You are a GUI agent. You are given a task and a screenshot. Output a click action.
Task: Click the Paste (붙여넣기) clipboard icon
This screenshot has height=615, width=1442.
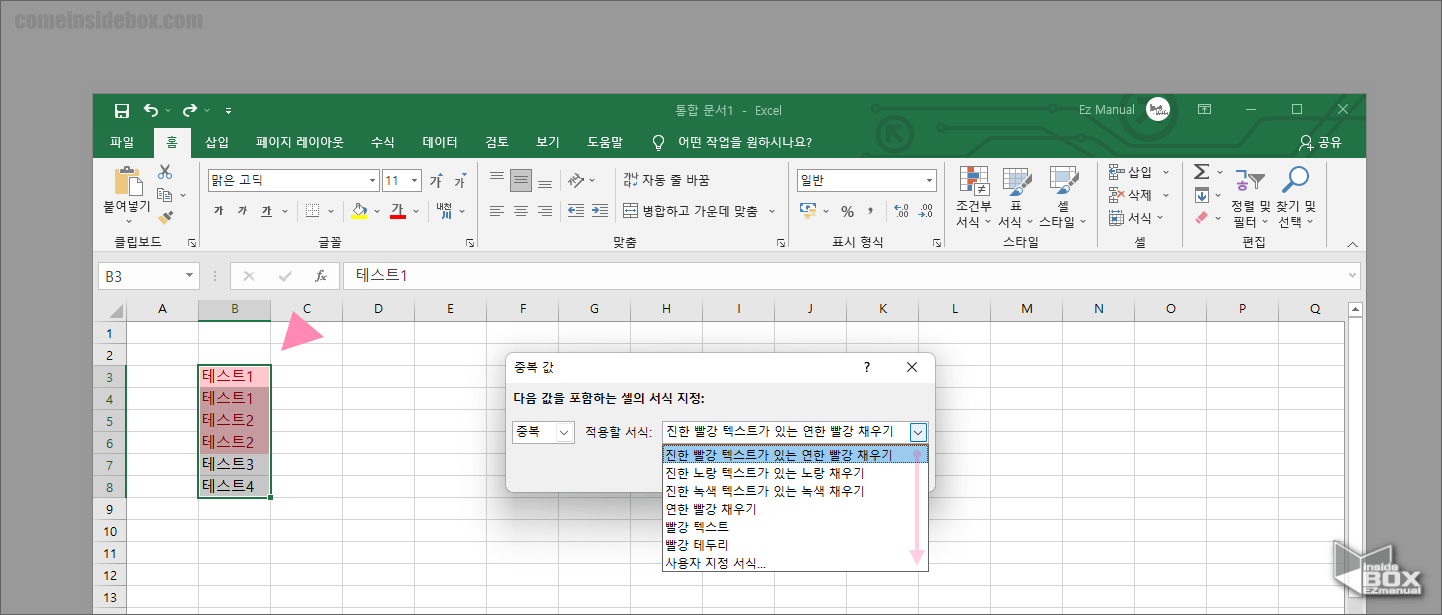128,181
